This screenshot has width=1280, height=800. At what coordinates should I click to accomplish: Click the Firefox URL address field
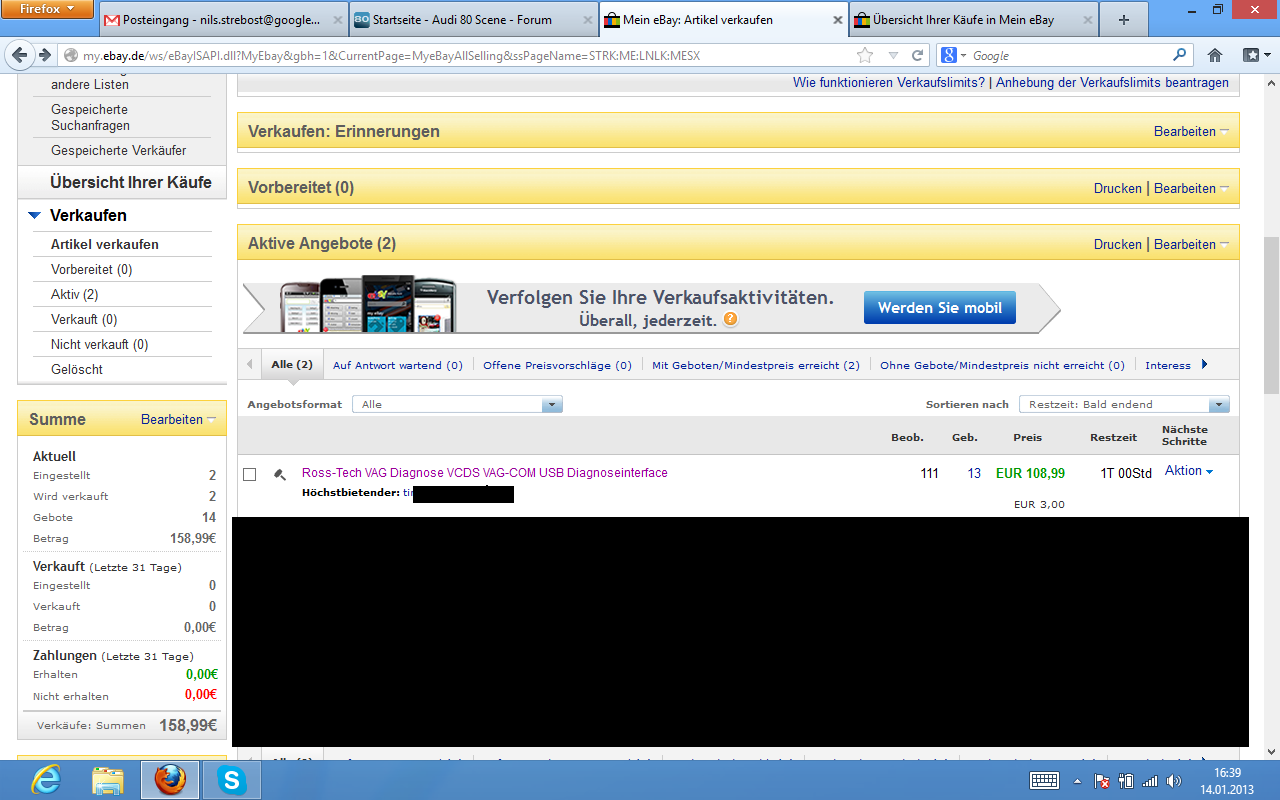click(x=450, y=55)
